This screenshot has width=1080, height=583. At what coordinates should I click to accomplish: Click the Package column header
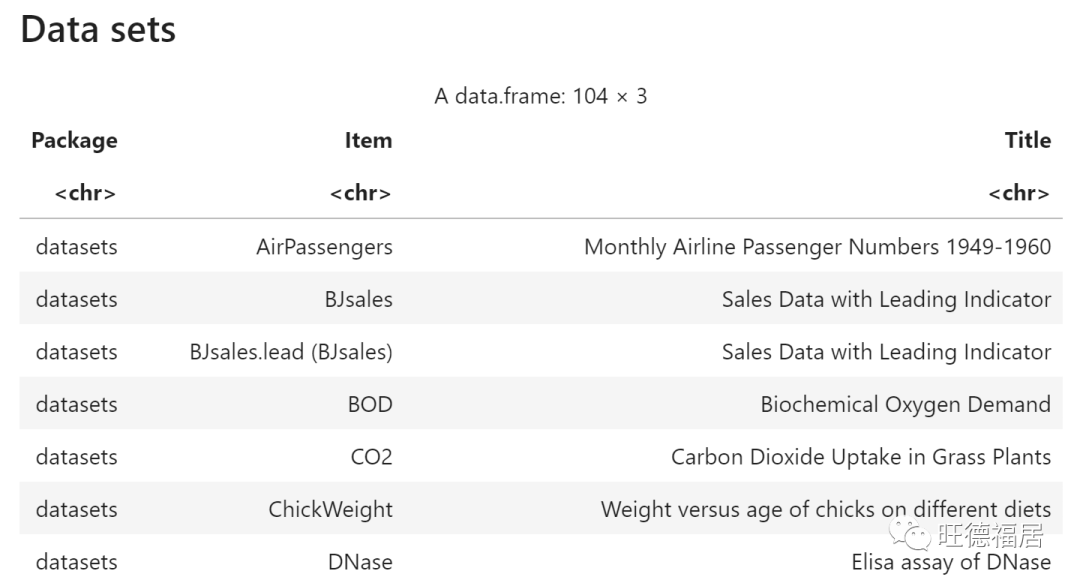[x=74, y=141]
